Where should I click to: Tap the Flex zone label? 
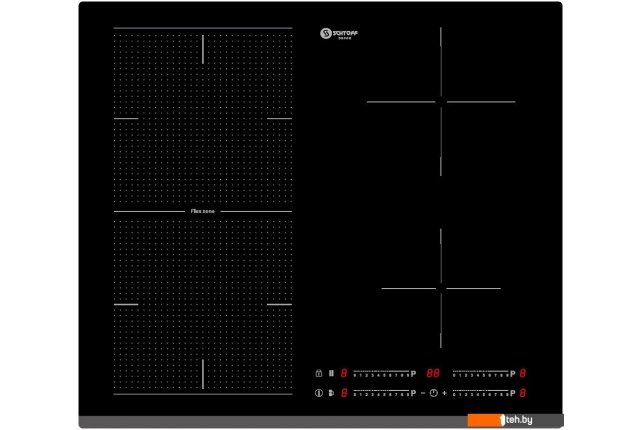tap(203, 211)
